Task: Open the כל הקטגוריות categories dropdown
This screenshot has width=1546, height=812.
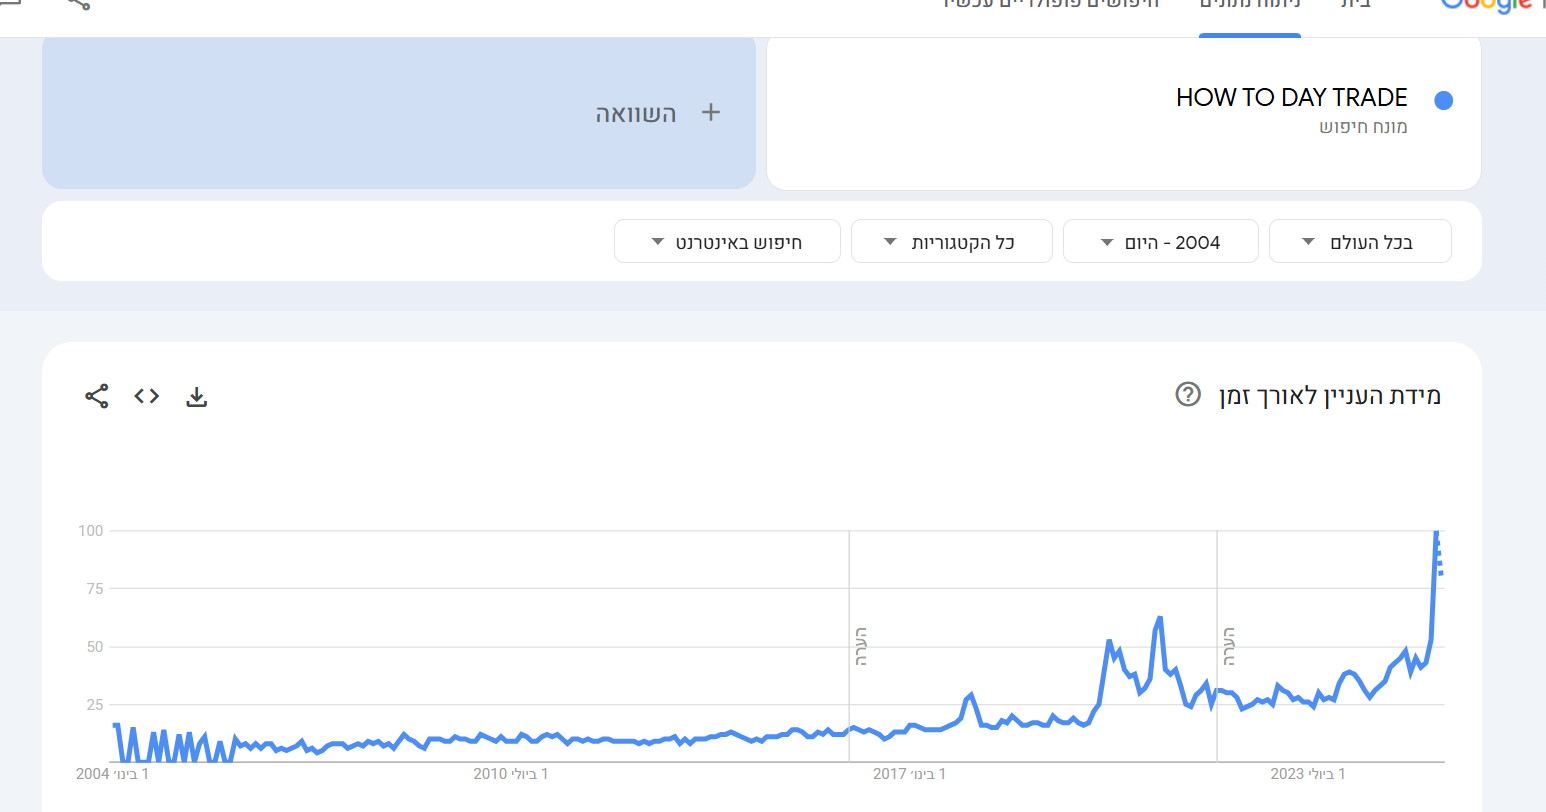Action: click(x=951, y=242)
